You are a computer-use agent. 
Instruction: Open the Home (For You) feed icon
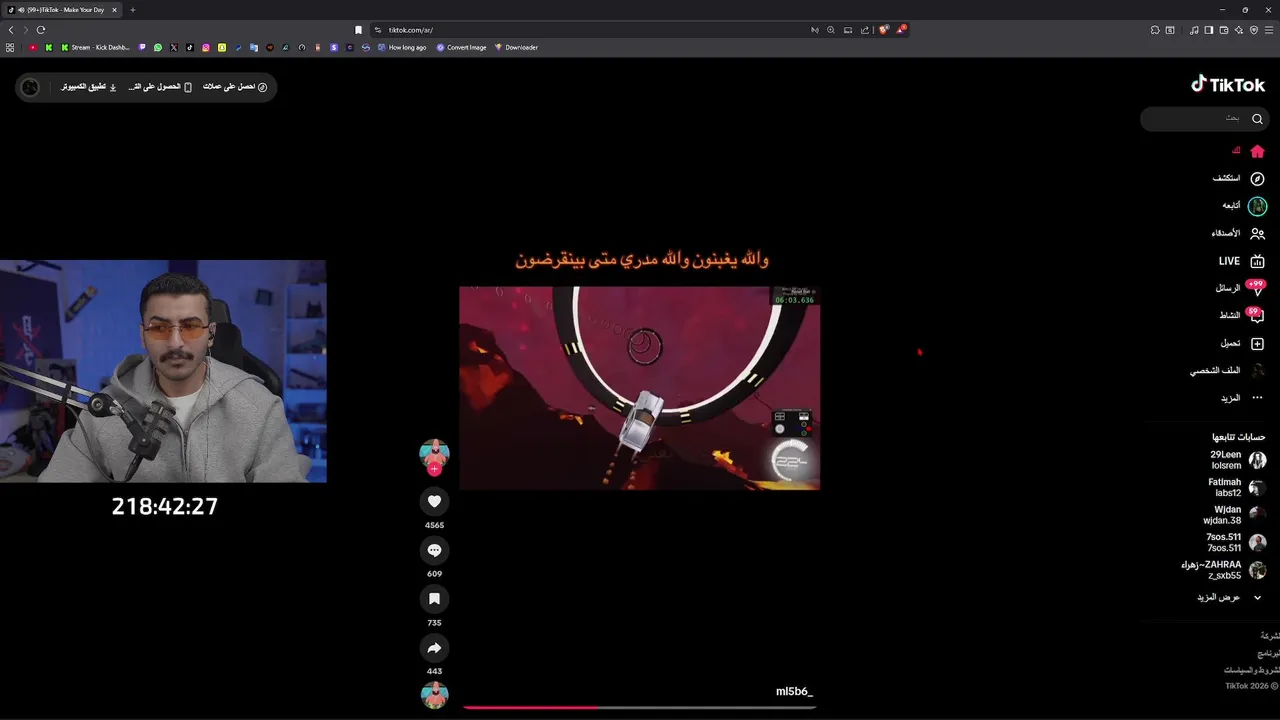[1257, 151]
